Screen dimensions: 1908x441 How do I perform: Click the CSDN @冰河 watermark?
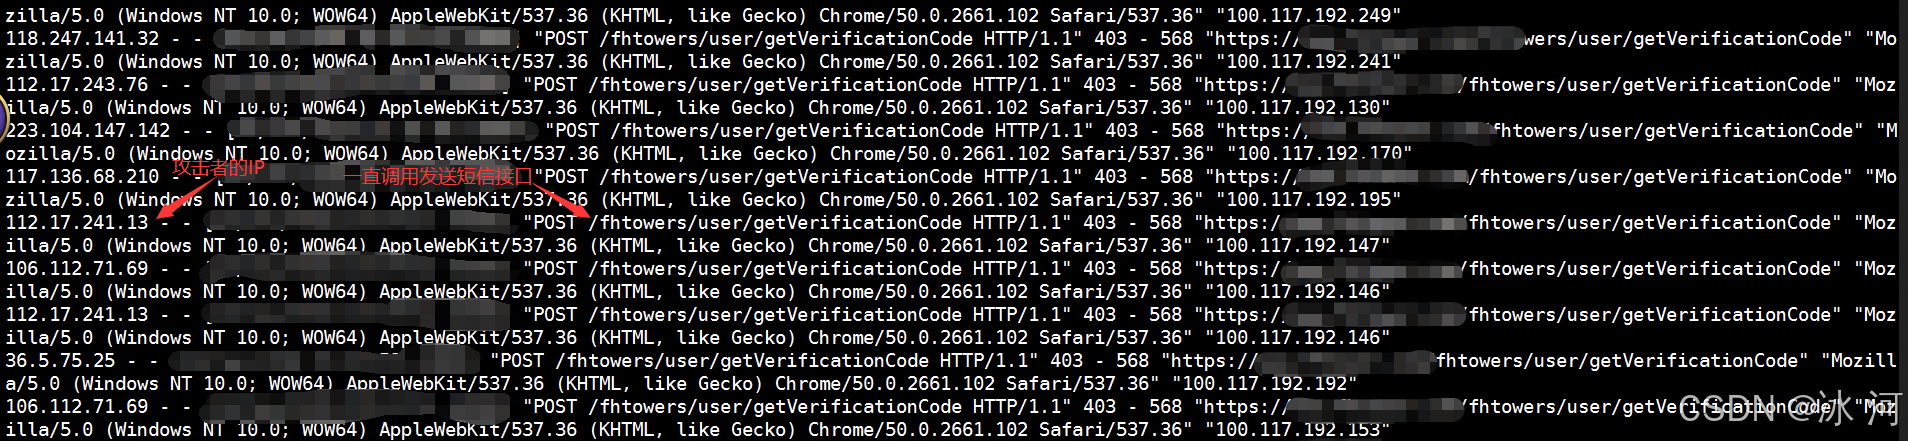point(1790,409)
